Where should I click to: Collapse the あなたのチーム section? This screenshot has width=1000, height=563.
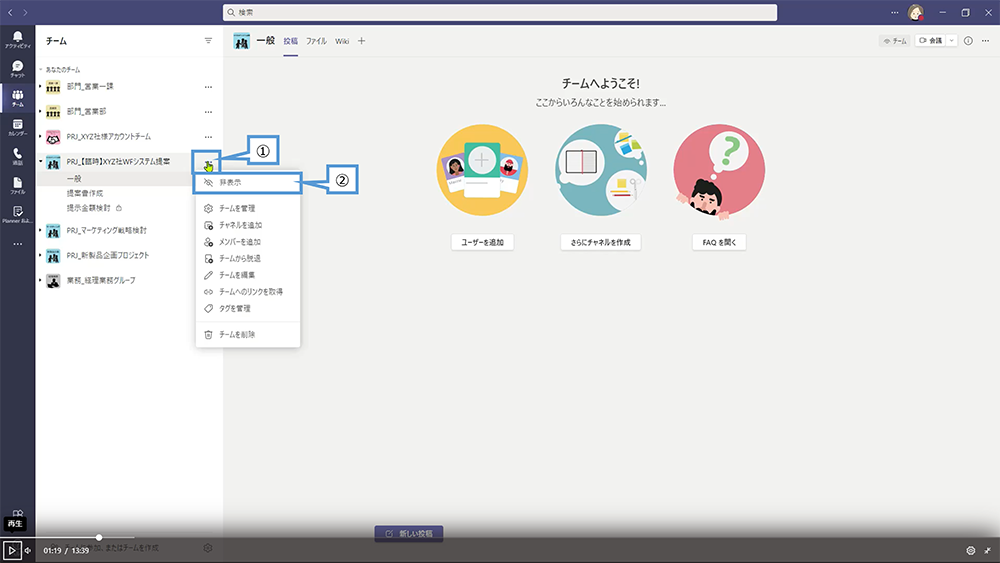(41, 69)
